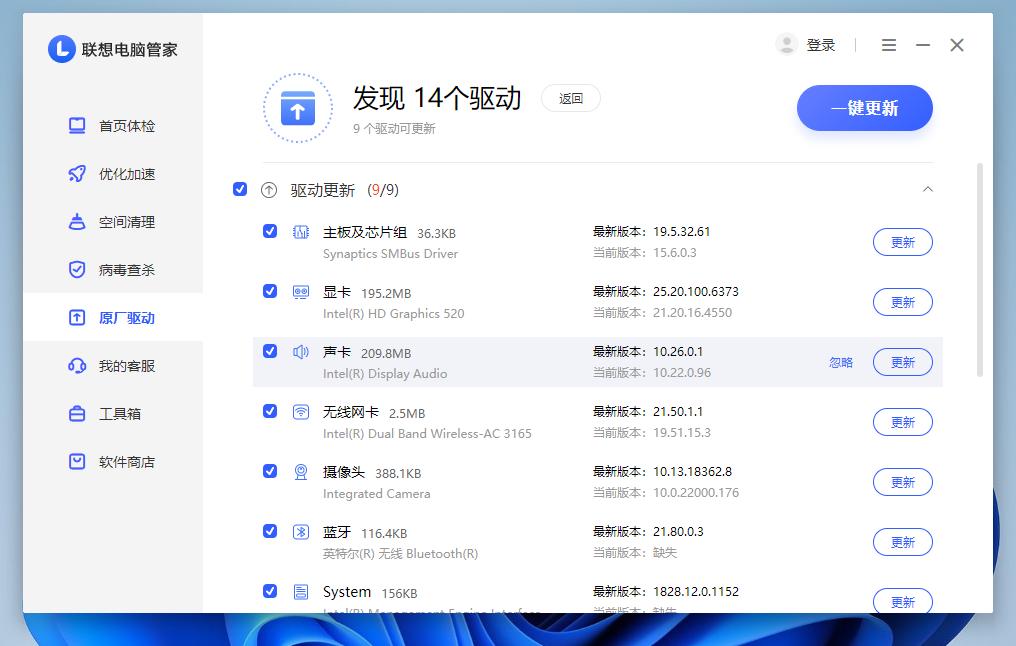
Task: Click the 声卡 speaker icon
Action: 301,351
